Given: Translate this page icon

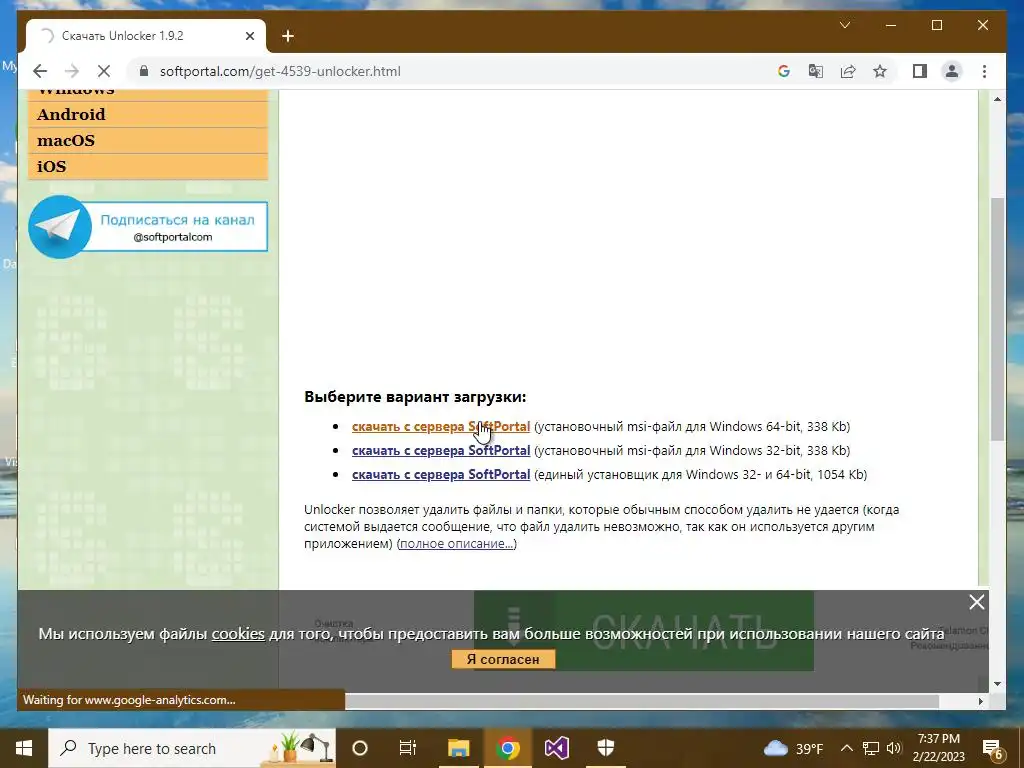Looking at the screenshot, I should (x=816, y=71).
